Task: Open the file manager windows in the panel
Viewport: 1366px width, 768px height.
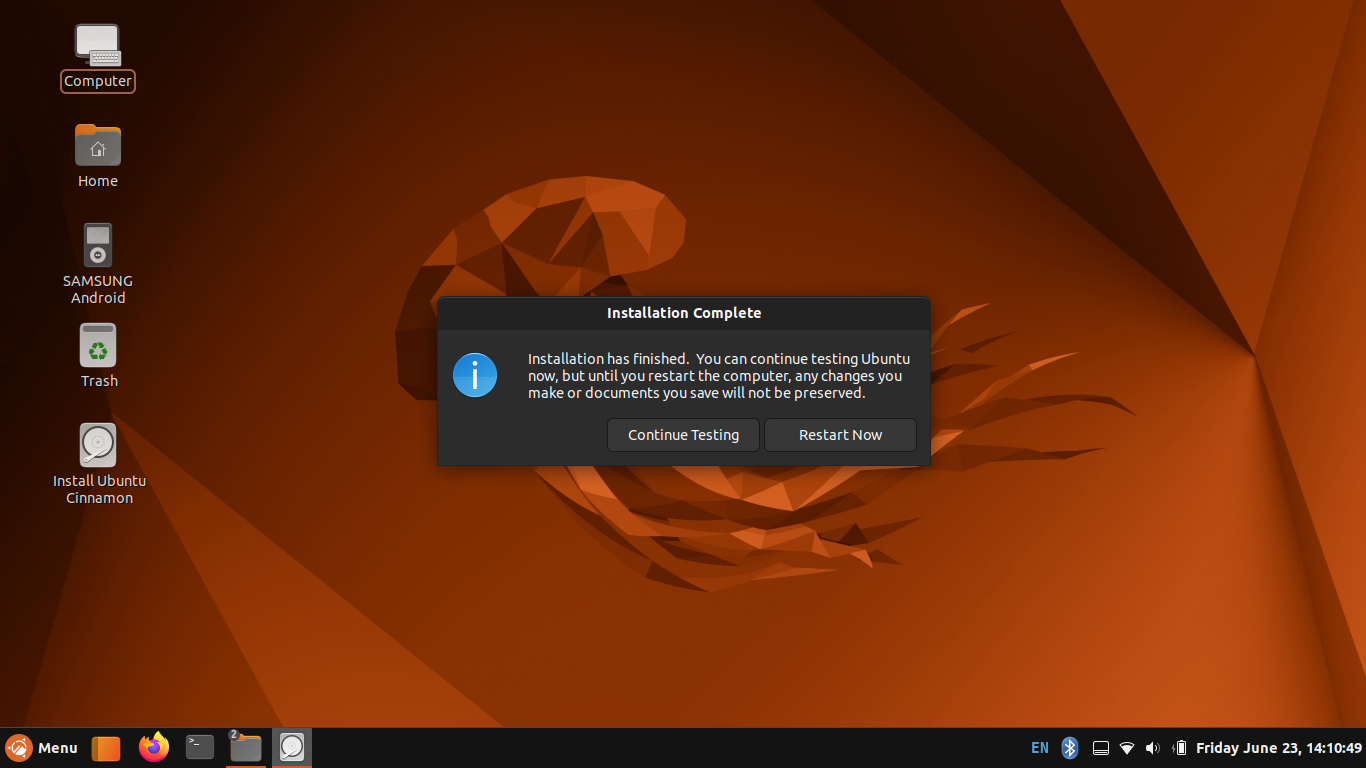Action: coord(246,748)
